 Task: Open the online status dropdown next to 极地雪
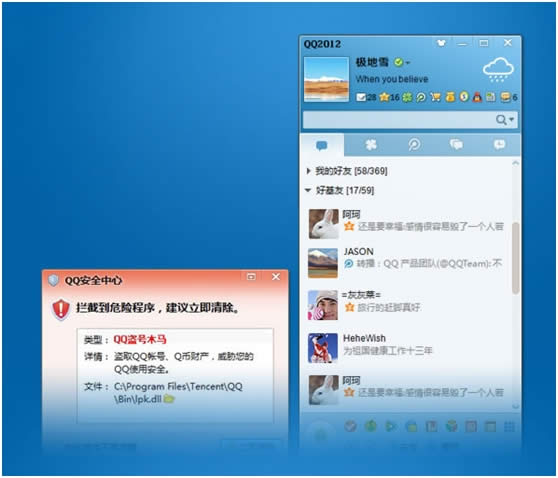coord(408,63)
